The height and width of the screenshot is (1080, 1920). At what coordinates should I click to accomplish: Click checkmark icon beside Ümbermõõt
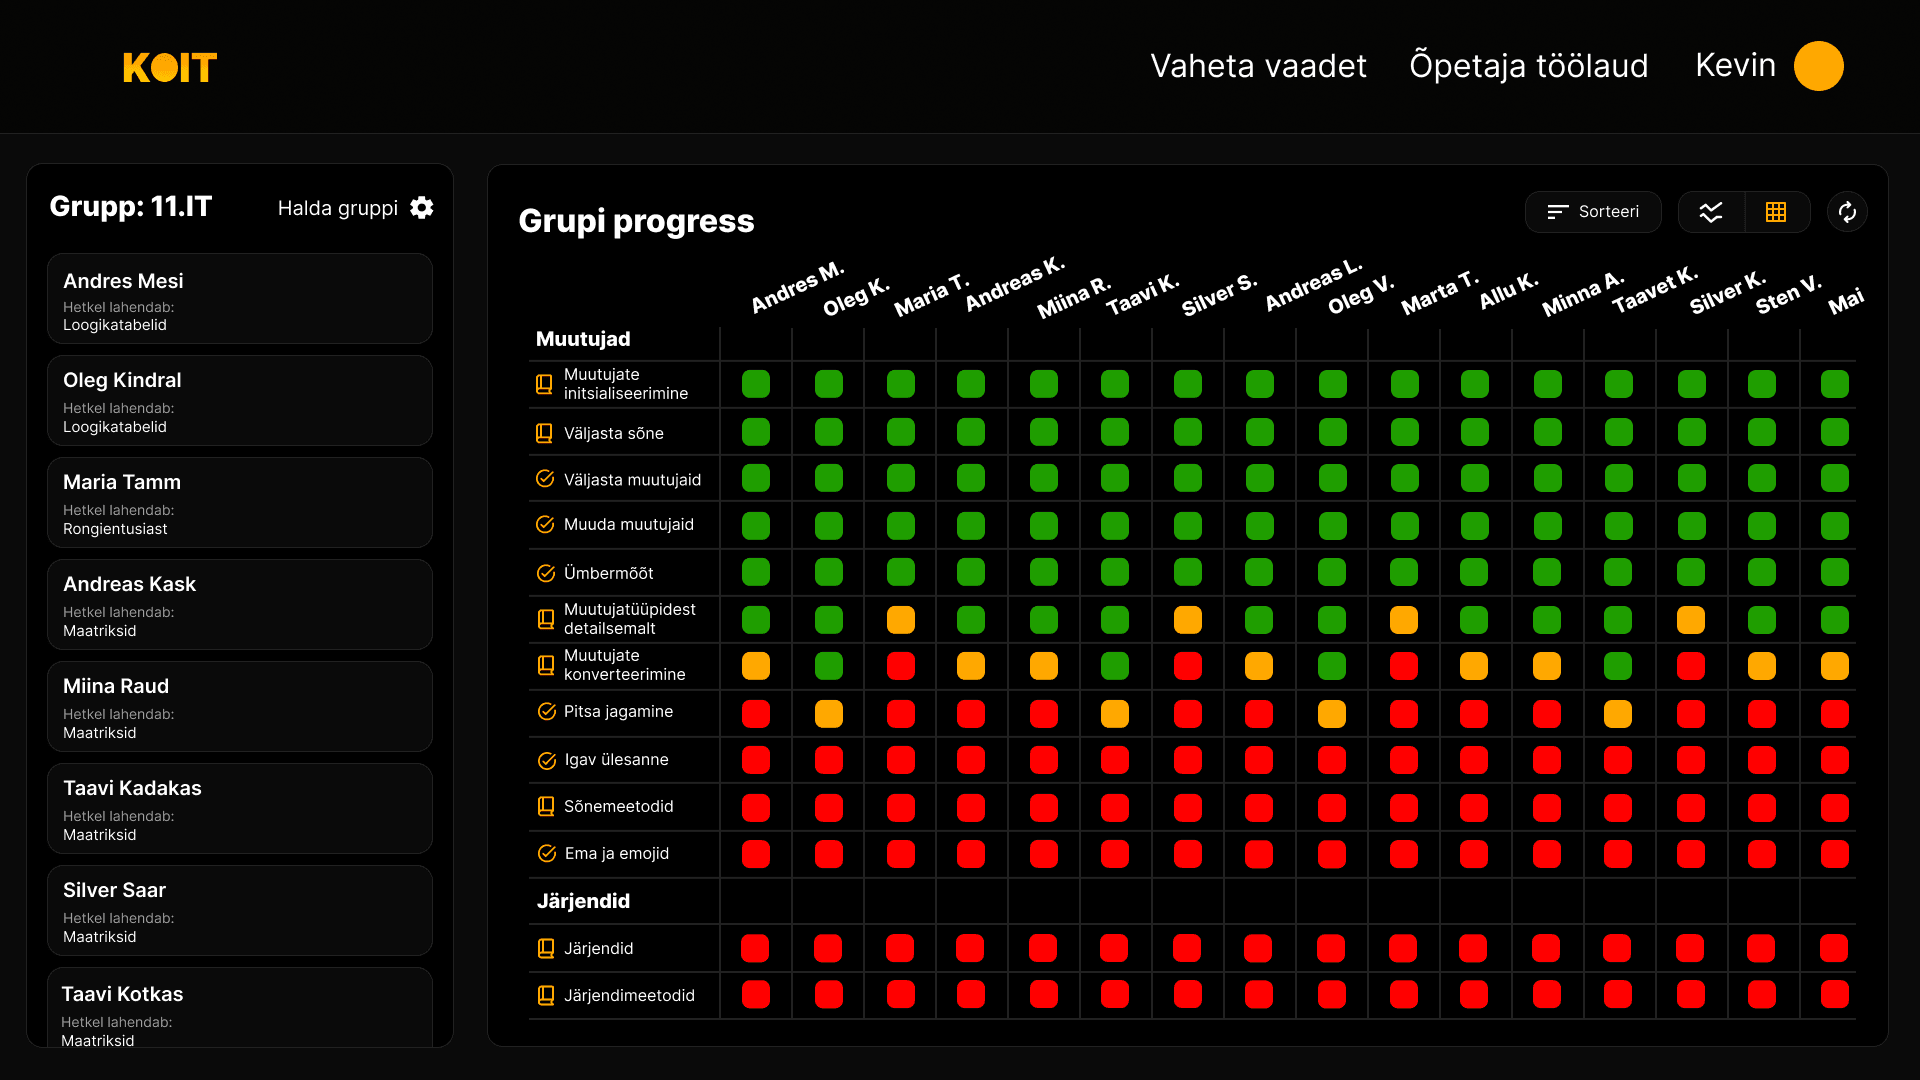tap(546, 573)
